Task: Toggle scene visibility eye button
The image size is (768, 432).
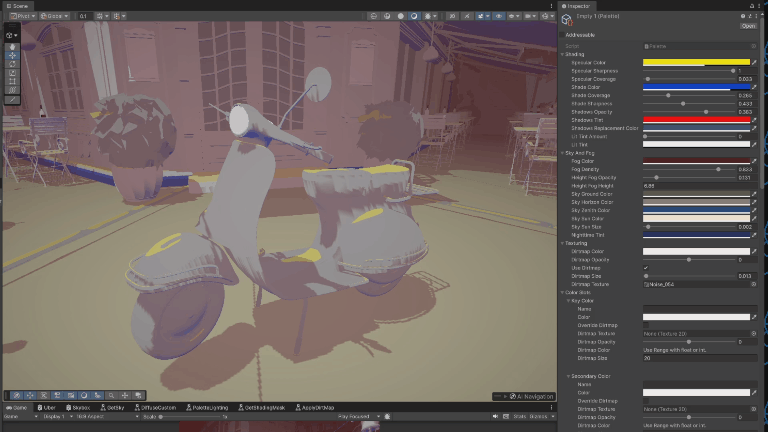Action: pyautogui.click(x=499, y=16)
